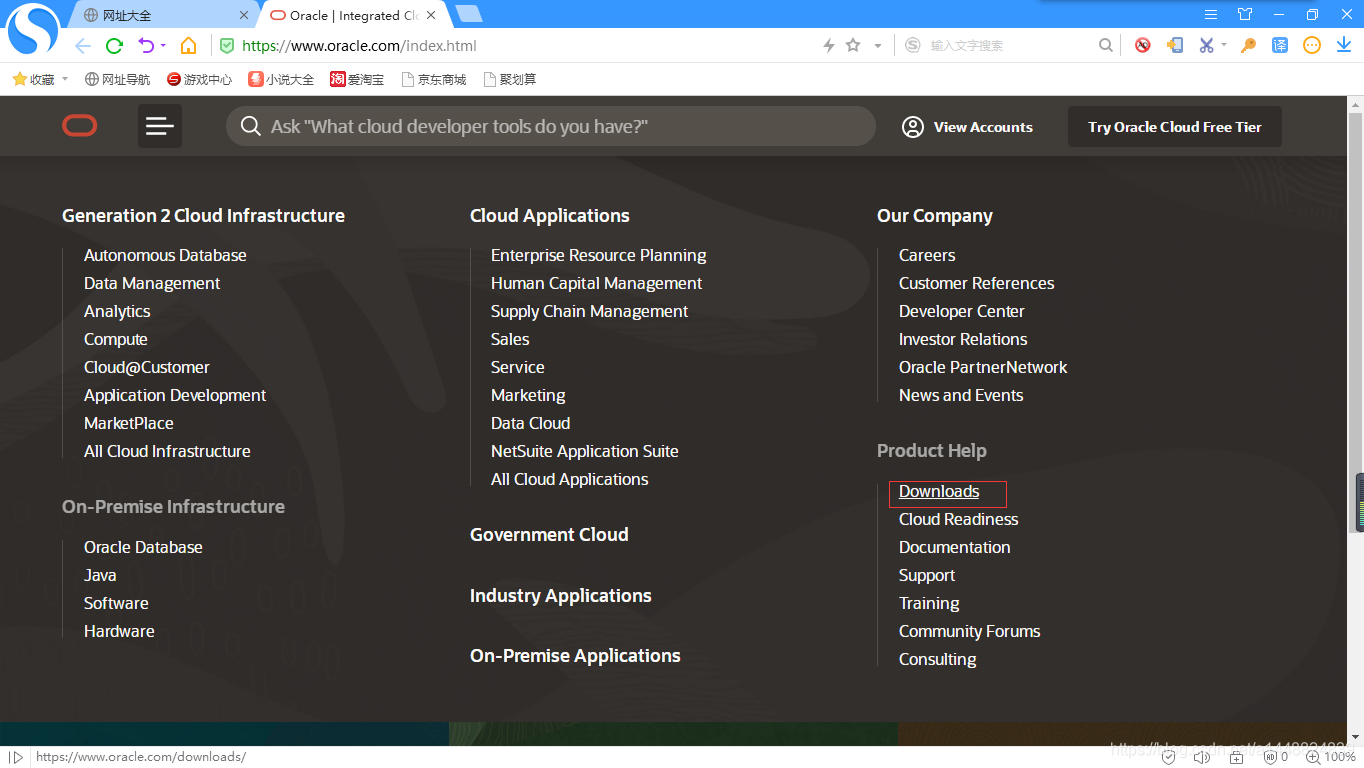Click the green shield site security icon
1364x768 pixels.
point(227,46)
